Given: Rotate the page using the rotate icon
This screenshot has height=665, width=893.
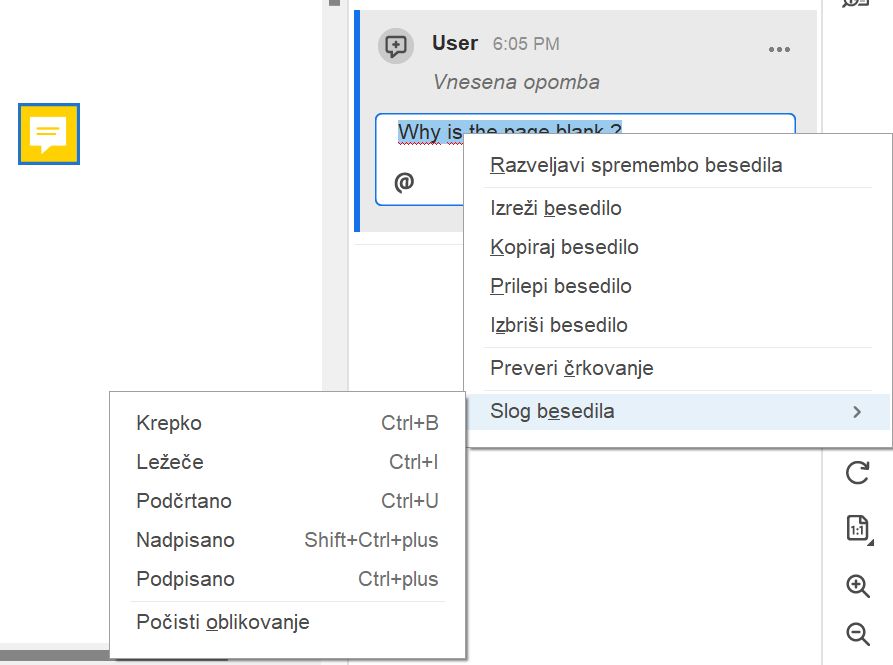Looking at the screenshot, I should tap(858, 473).
